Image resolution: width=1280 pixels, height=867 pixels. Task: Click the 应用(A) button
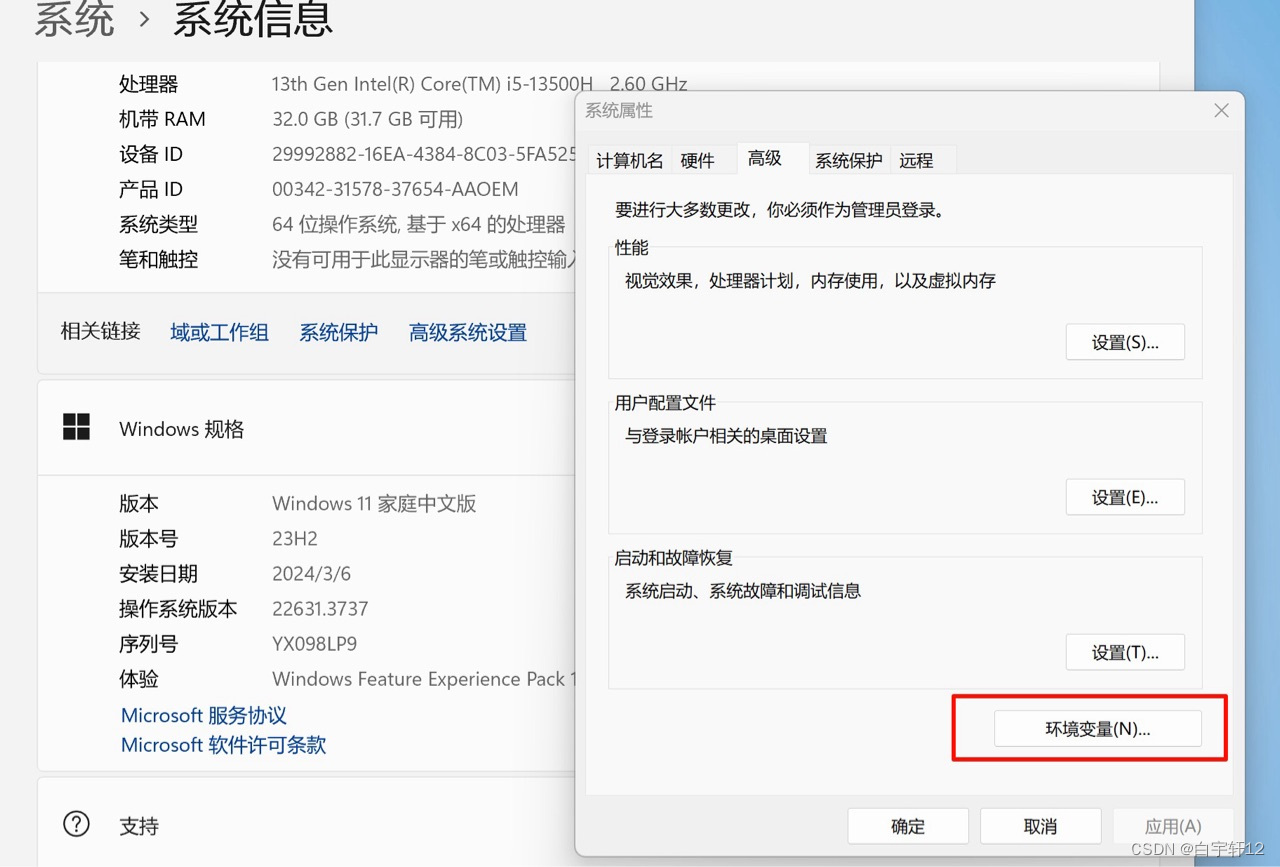click(x=1172, y=826)
